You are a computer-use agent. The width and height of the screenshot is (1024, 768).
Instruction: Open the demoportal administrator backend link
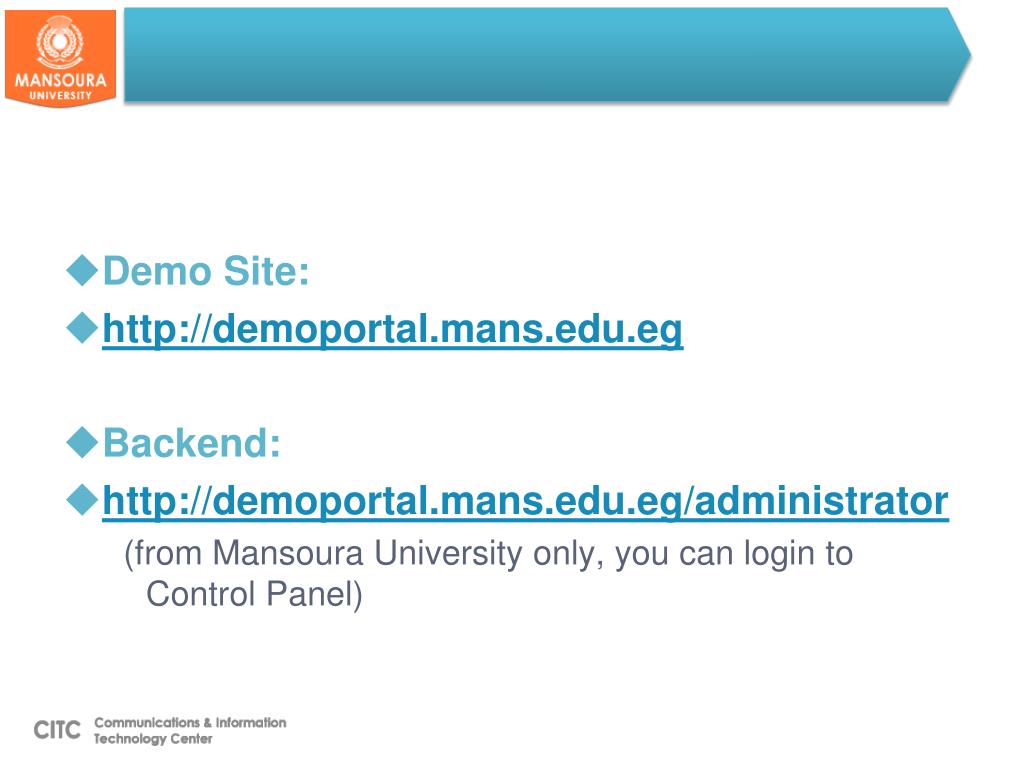tap(525, 502)
